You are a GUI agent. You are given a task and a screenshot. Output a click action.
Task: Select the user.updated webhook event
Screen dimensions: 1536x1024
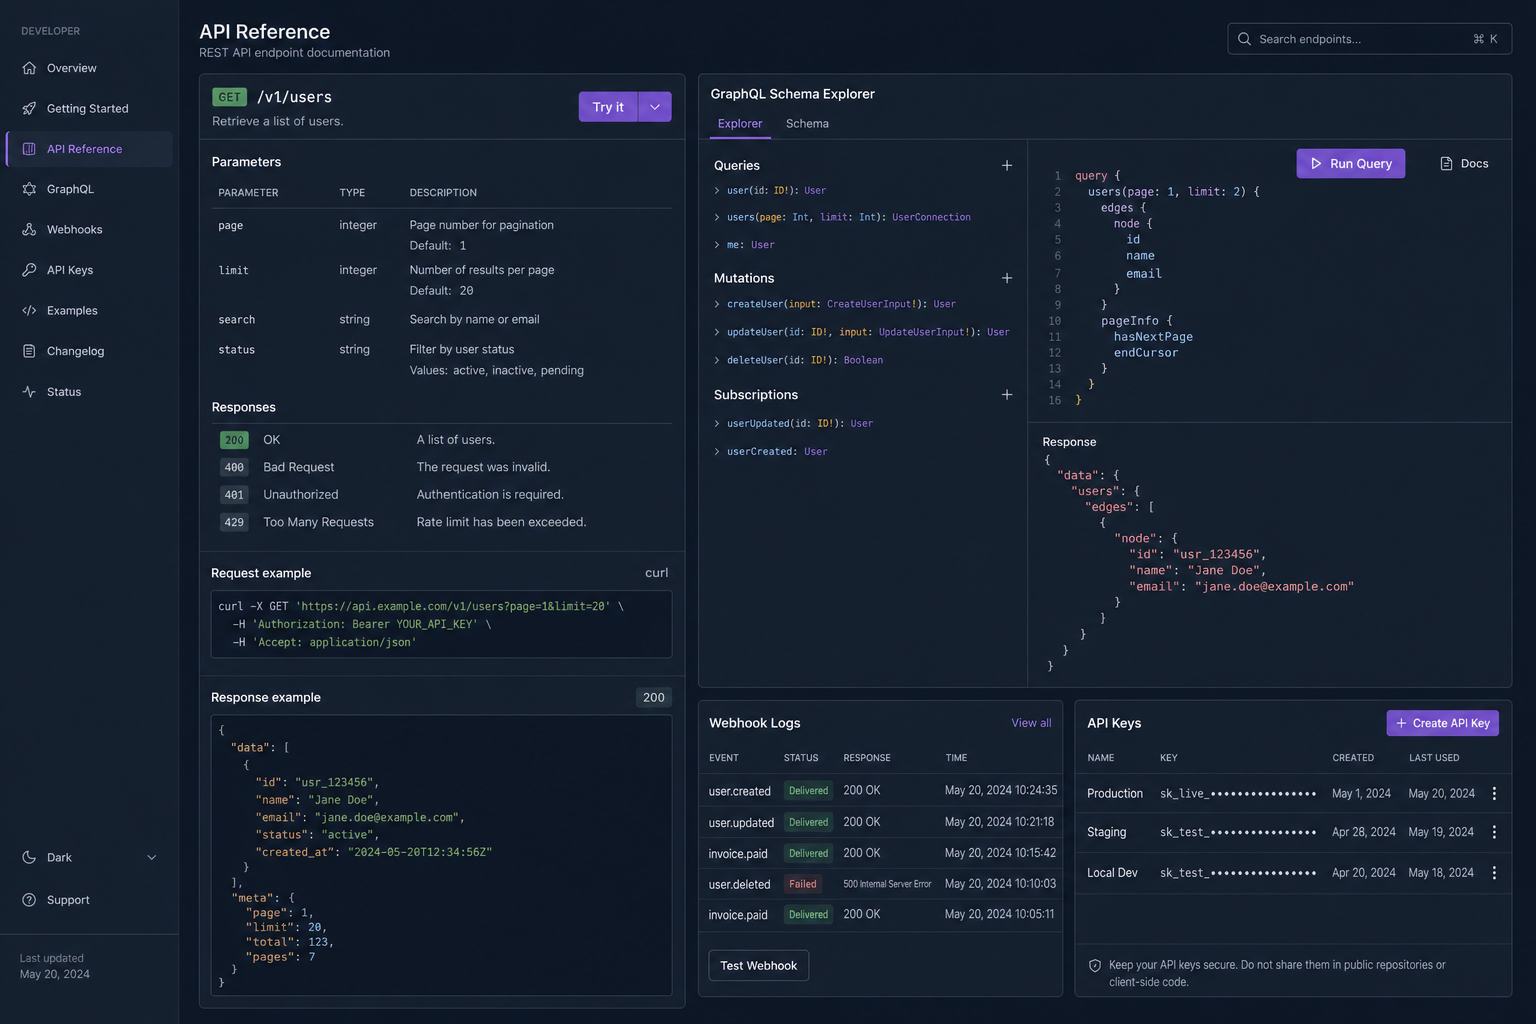(x=741, y=823)
